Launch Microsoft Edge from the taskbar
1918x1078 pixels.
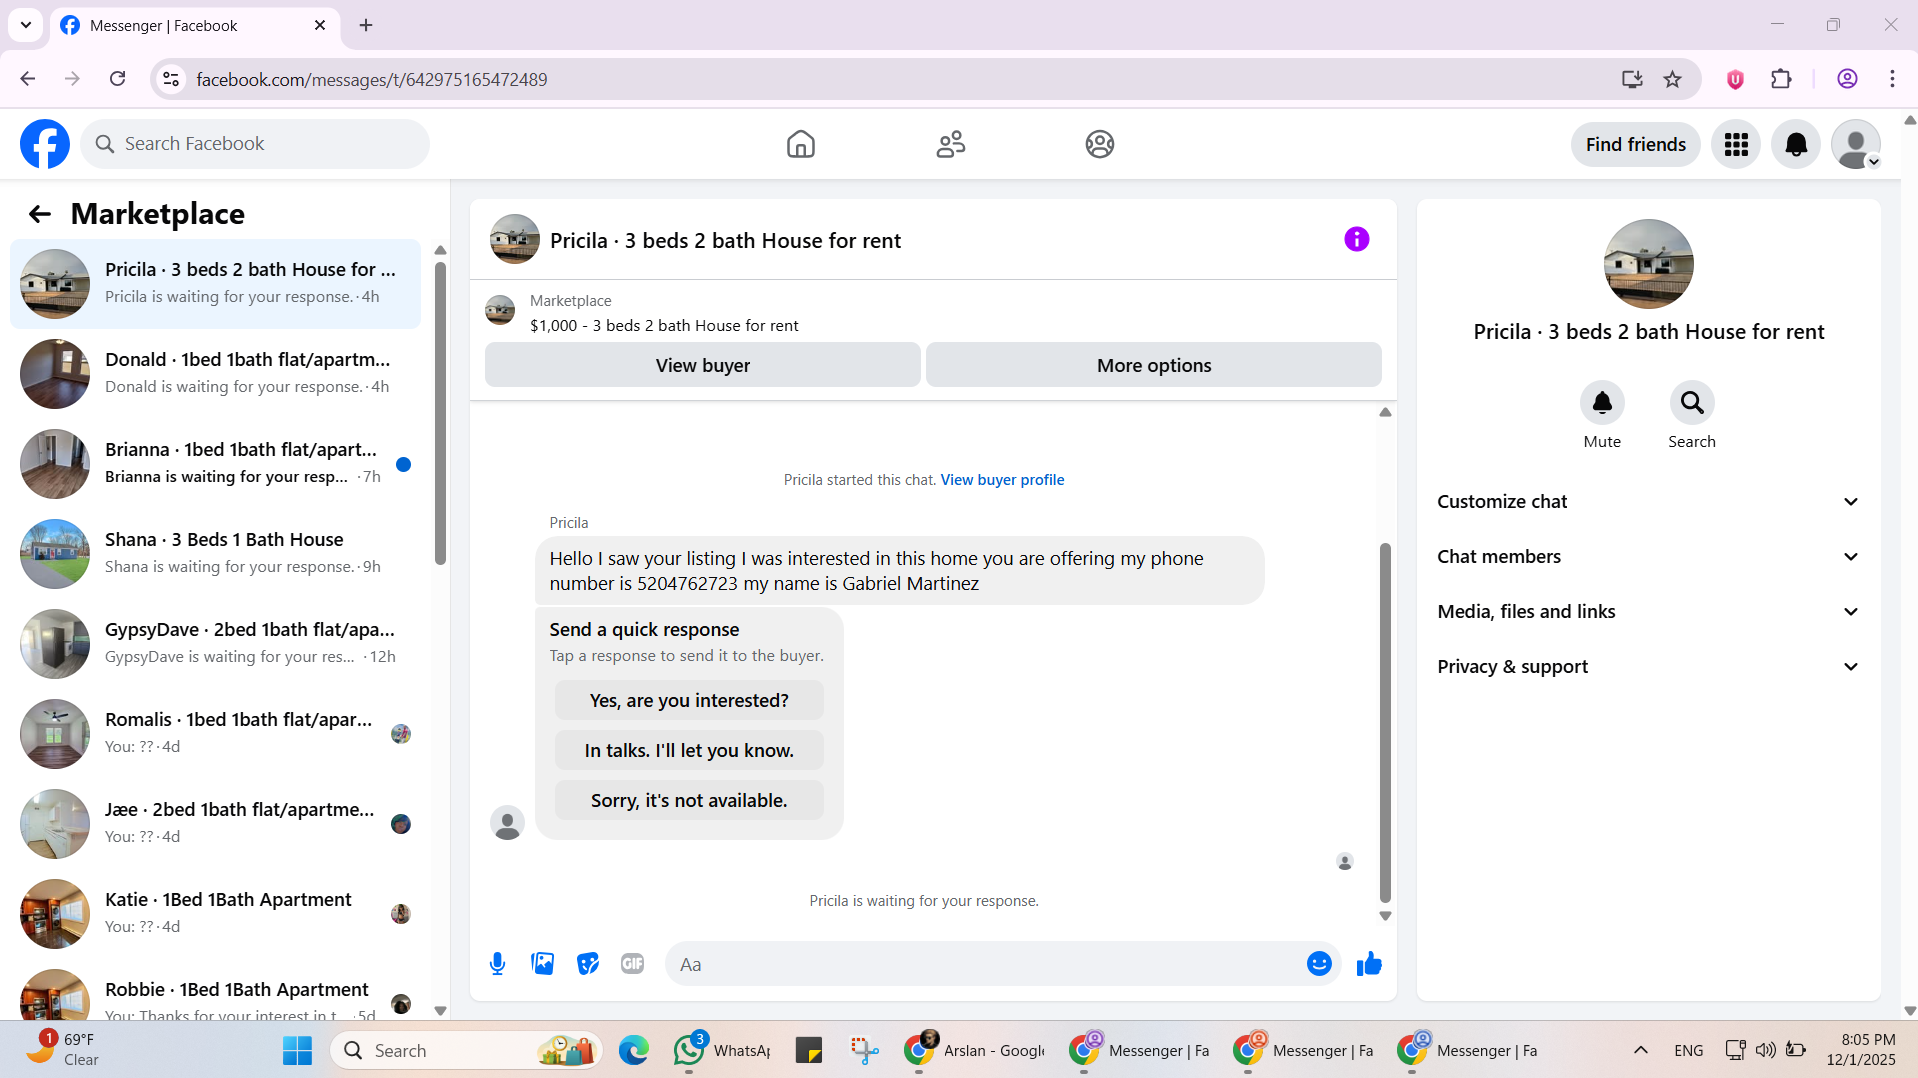(633, 1050)
